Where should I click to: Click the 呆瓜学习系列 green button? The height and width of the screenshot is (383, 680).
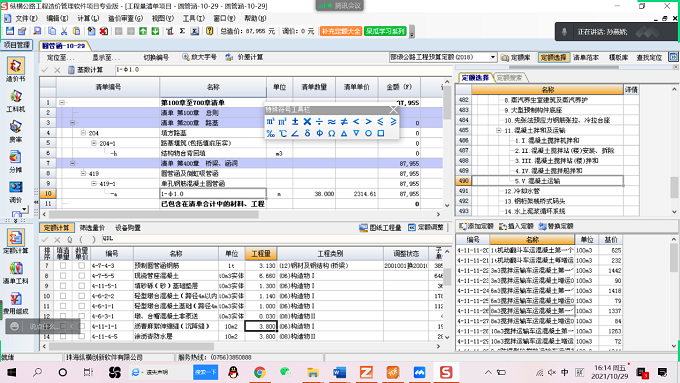[385, 31]
